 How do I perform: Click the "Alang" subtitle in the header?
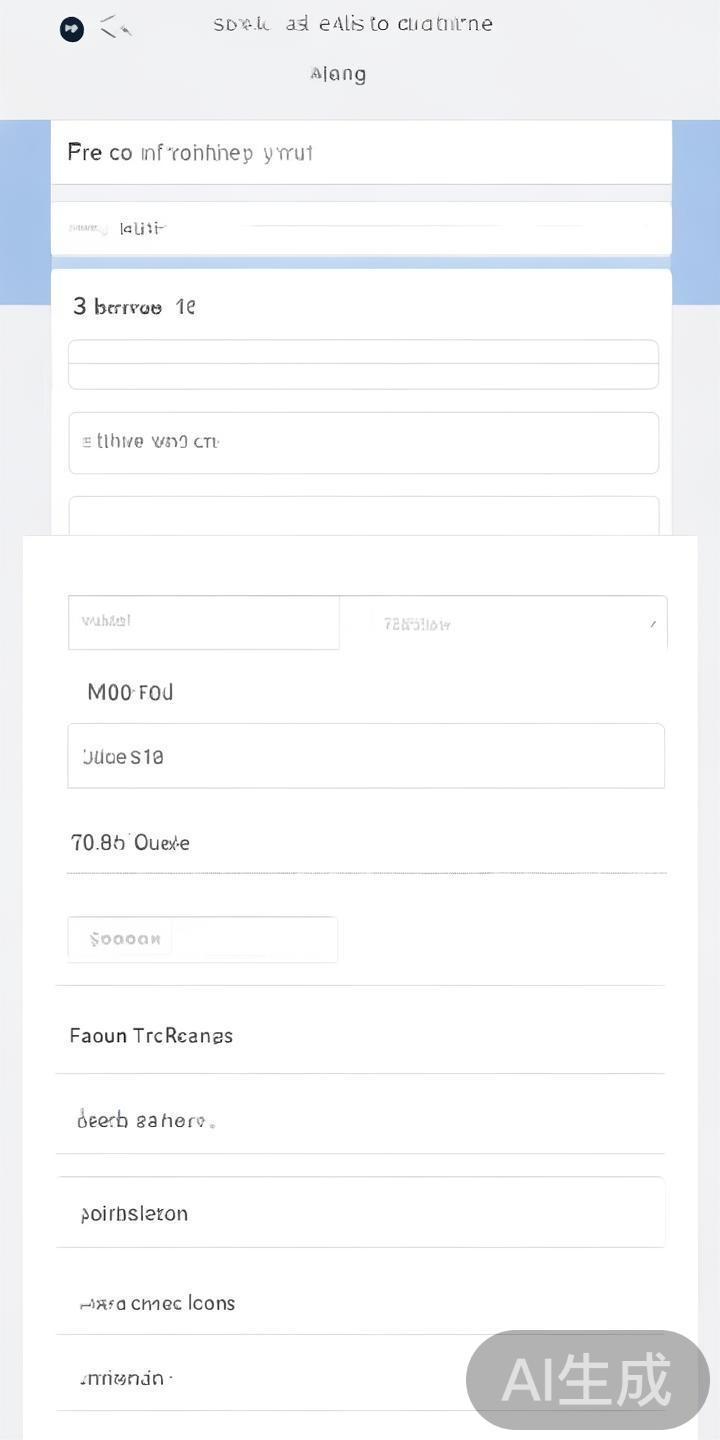tap(338, 74)
